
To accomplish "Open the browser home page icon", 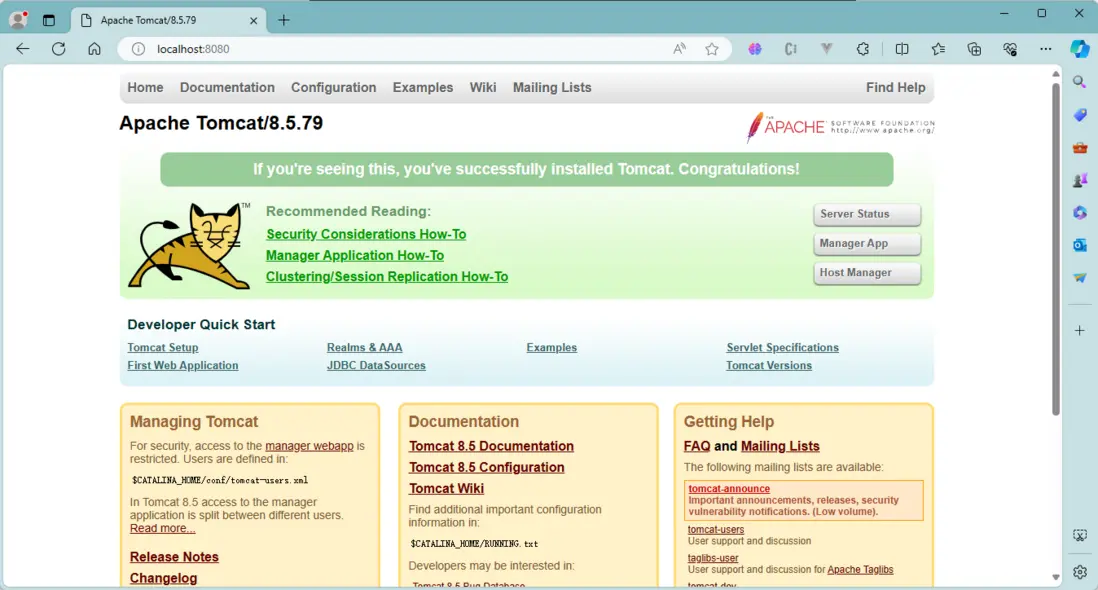I will (x=95, y=49).
